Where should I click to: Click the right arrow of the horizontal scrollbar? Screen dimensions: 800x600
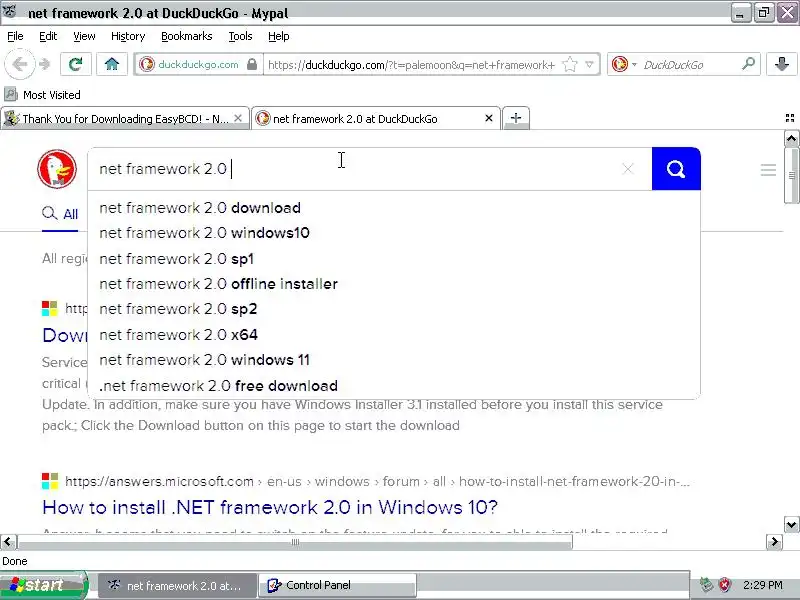774,541
